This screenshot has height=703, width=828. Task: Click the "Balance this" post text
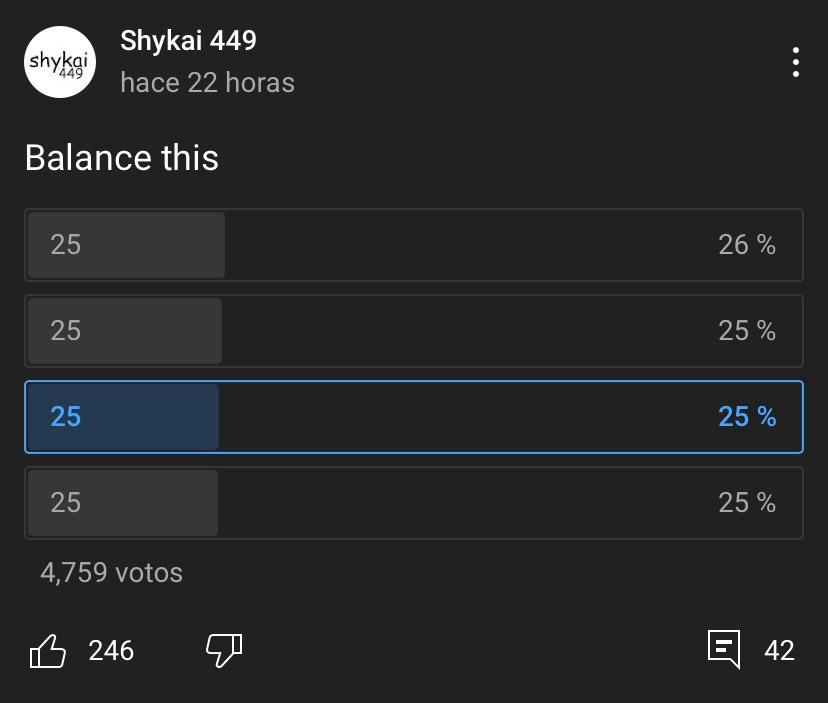point(121,158)
